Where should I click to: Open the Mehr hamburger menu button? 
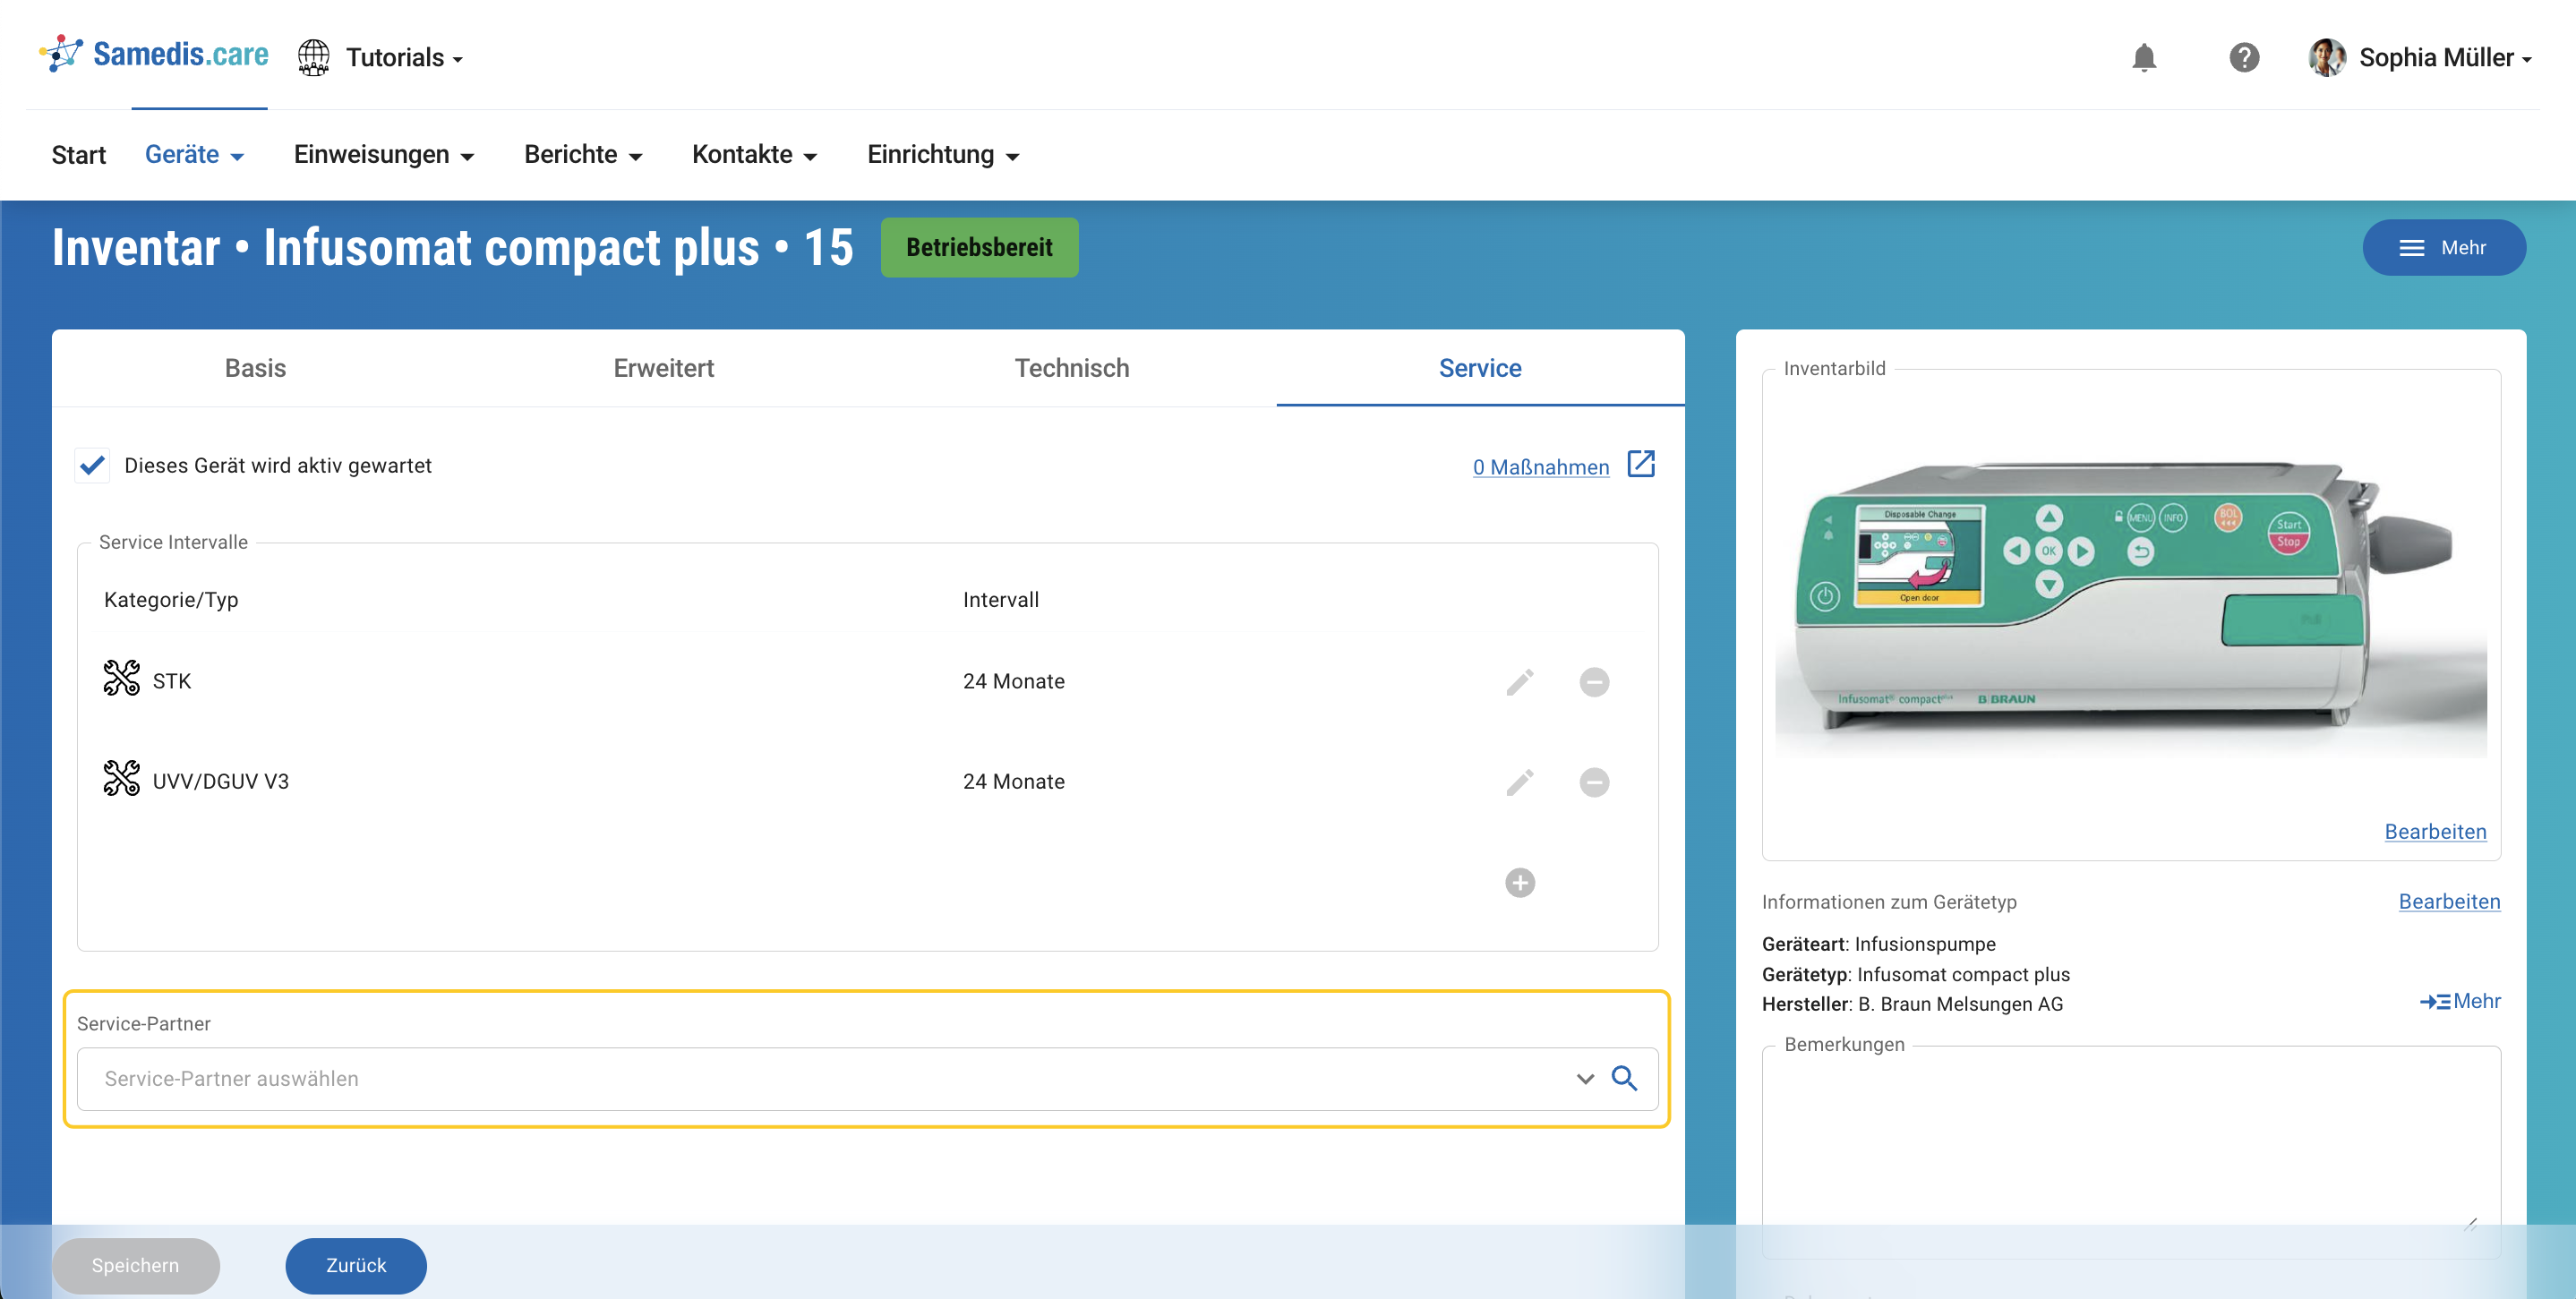[2443, 248]
